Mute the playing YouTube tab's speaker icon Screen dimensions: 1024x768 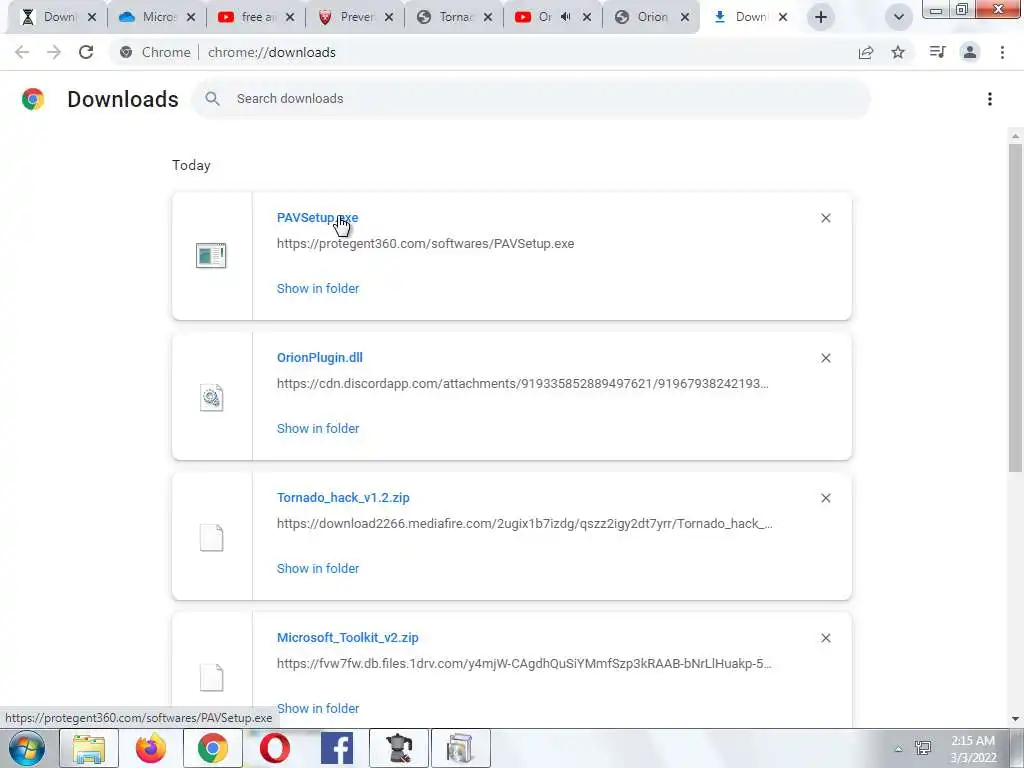point(566,17)
